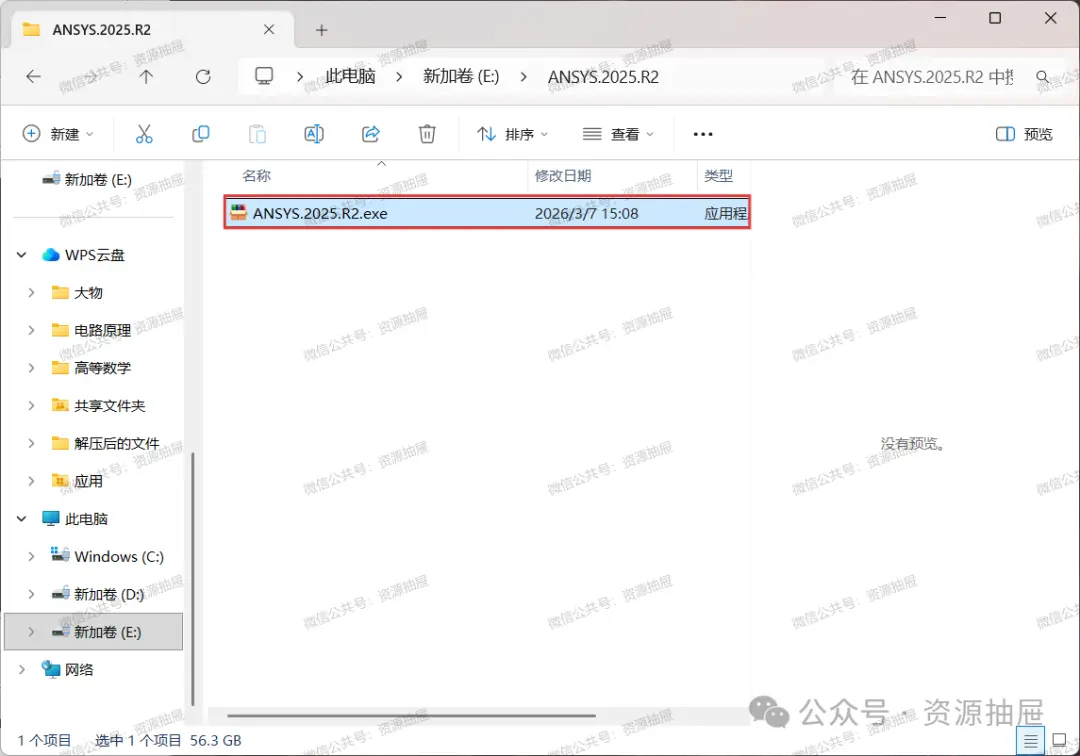The width and height of the screenshot is (1080, 756).
Task: Click the Share icon in toolbar
Action: (x=371, y=134)
